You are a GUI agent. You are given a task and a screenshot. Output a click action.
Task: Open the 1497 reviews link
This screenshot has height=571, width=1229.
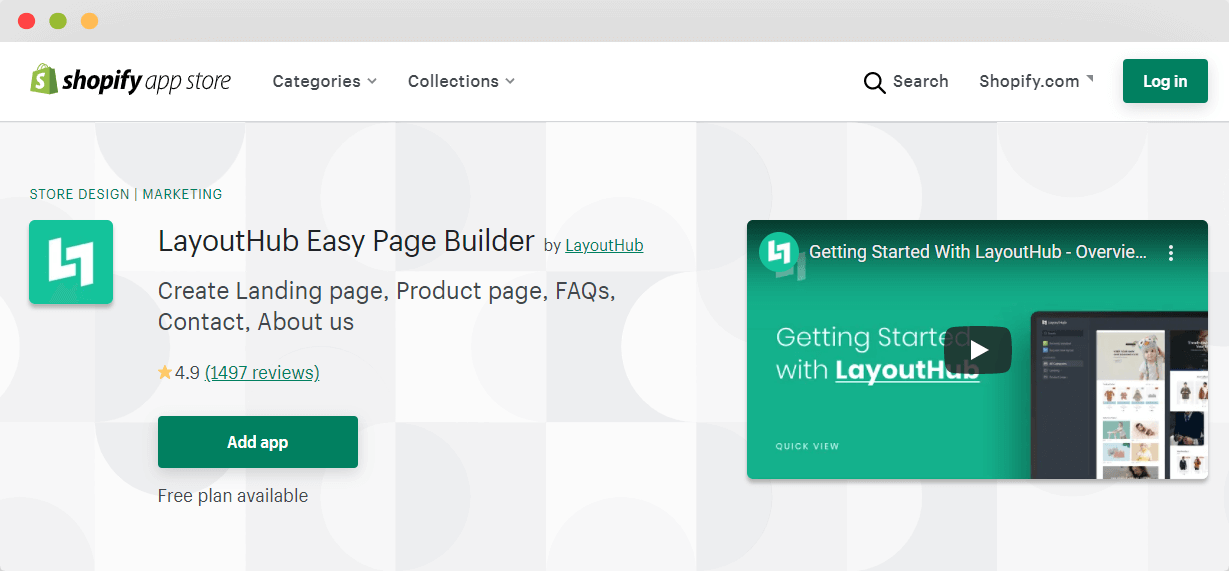click(262, 373)
